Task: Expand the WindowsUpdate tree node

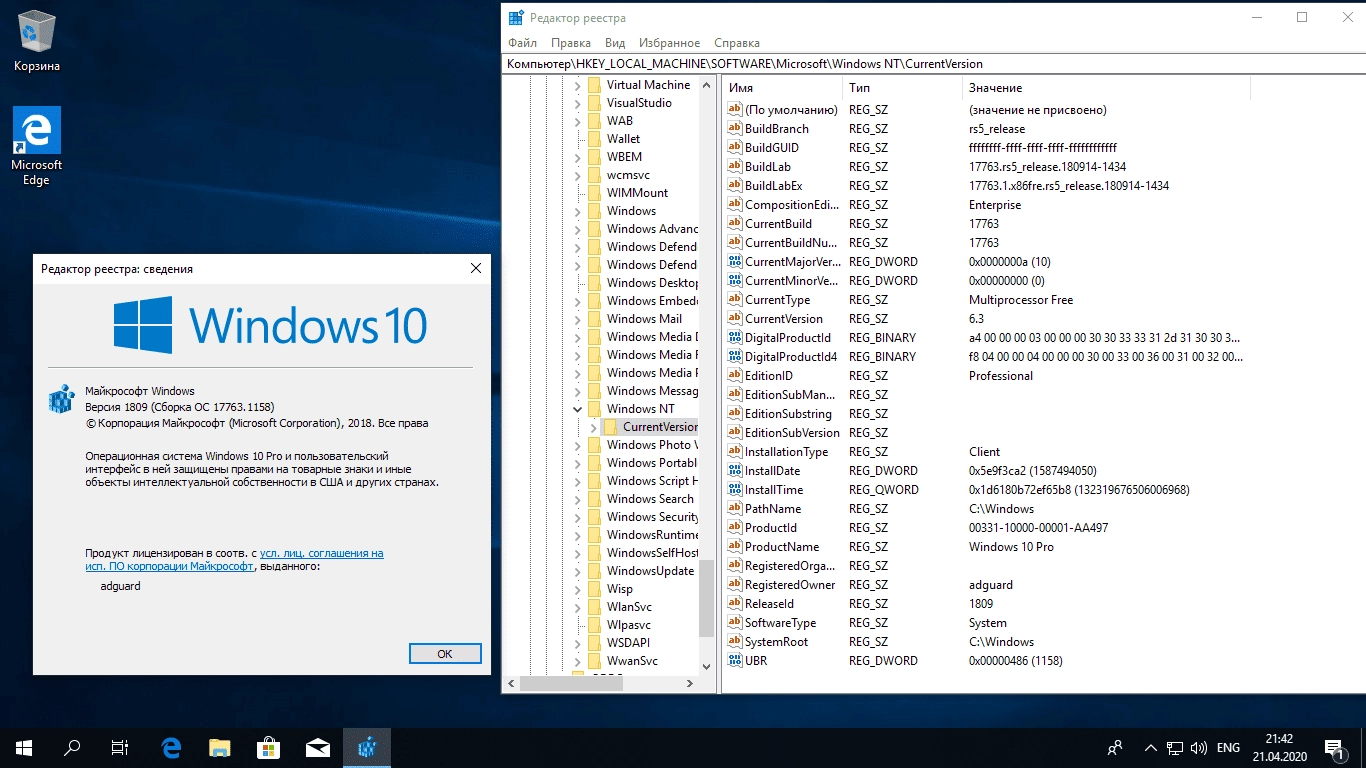Action: click(x=577, y=571)
